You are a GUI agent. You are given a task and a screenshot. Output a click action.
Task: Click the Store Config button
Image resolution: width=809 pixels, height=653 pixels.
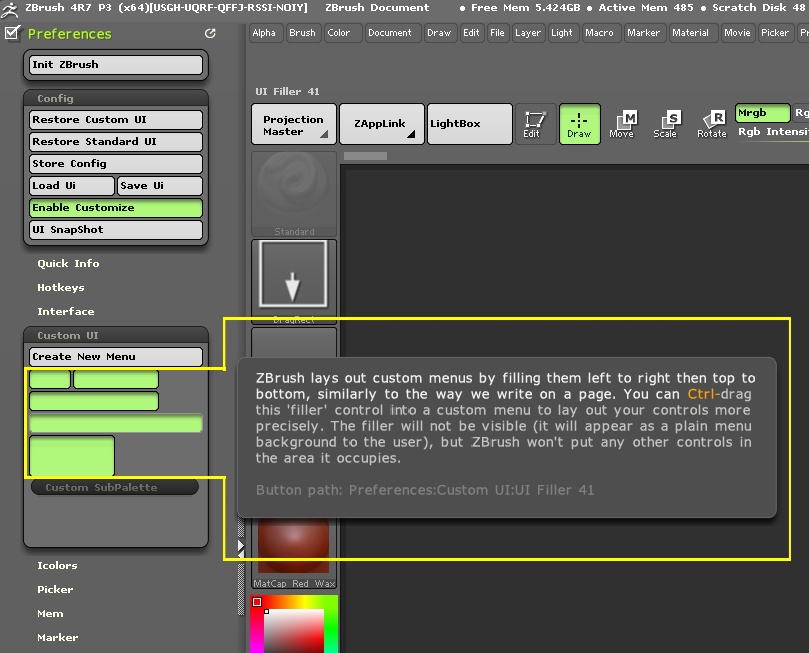(116, 164)
